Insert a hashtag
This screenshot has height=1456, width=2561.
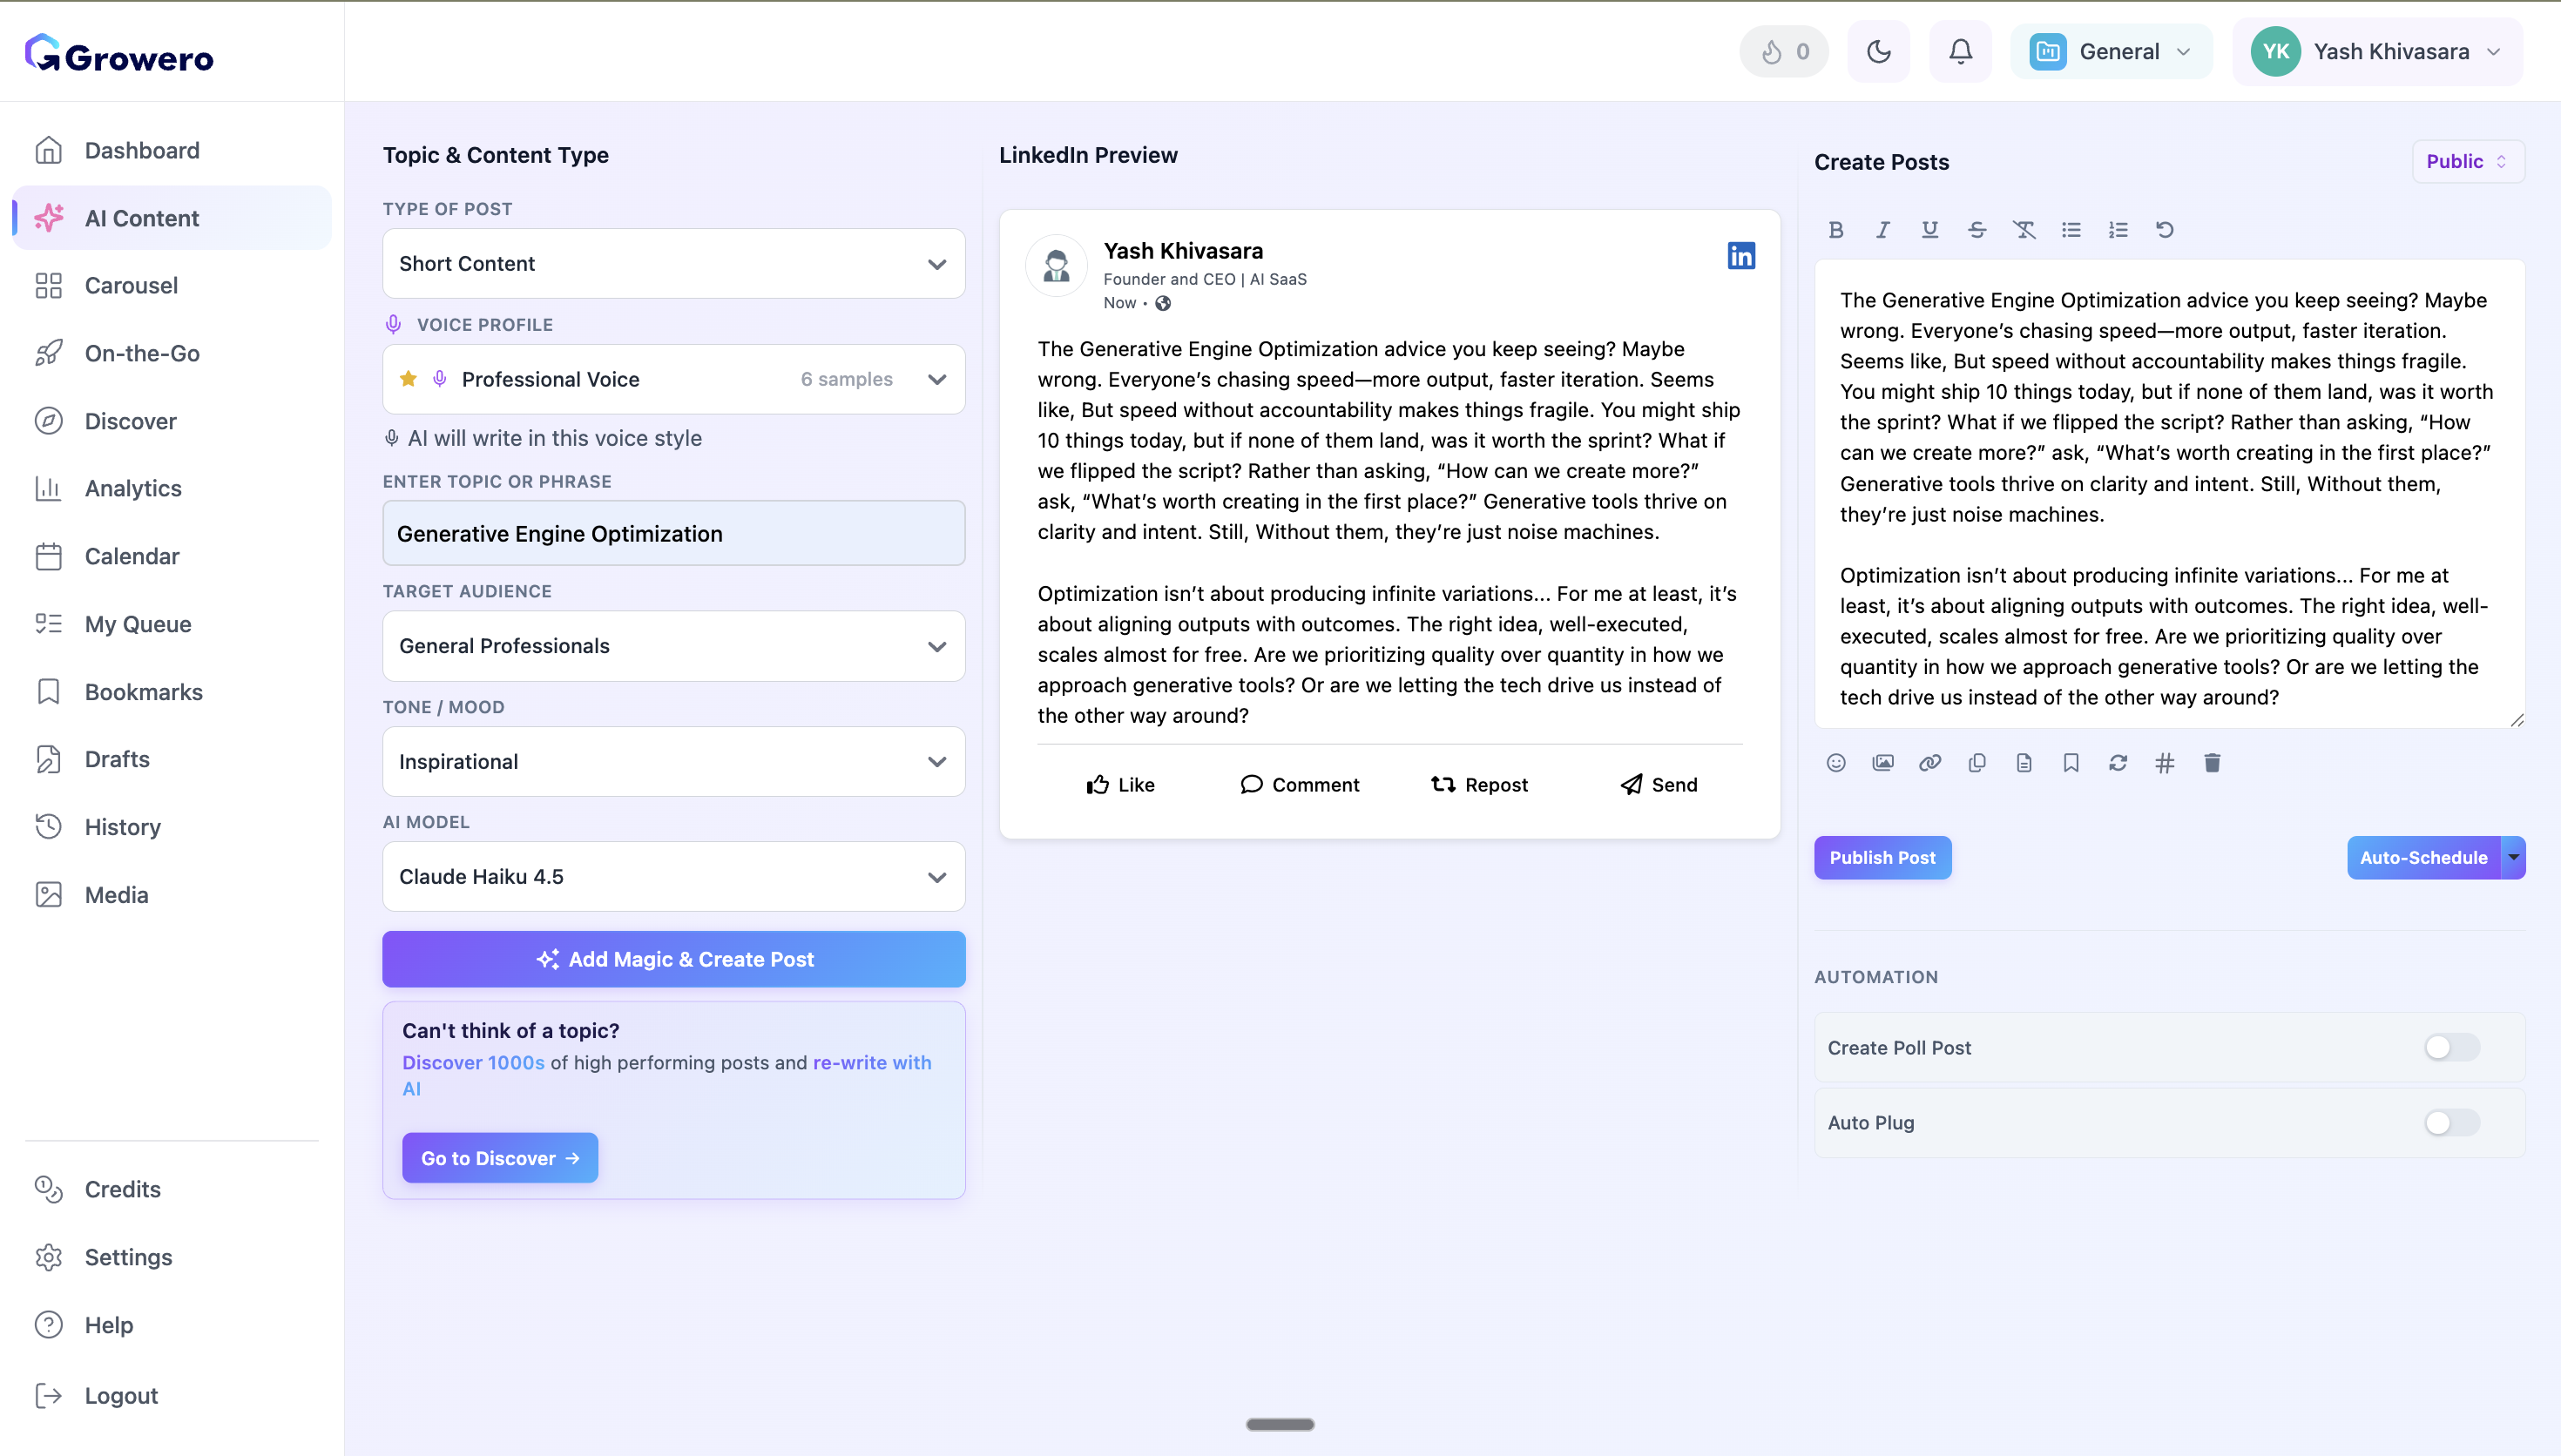[2165, 762]
